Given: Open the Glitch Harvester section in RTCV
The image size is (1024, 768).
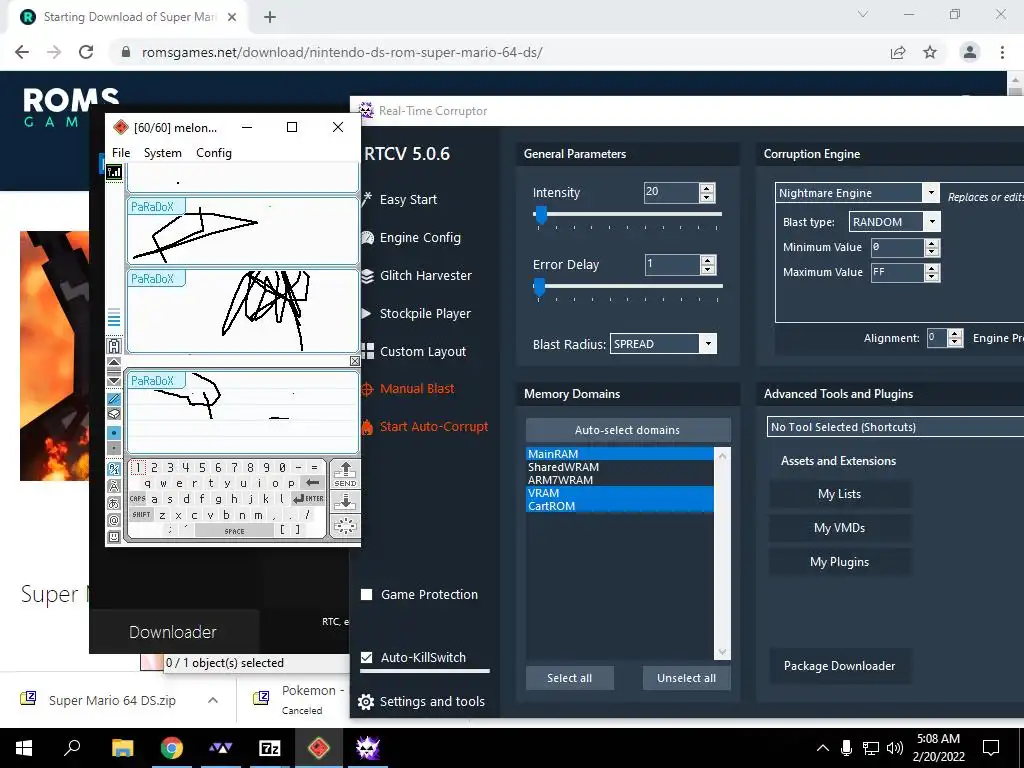Looking at the screenshot, I should click(x=417, y=276).
